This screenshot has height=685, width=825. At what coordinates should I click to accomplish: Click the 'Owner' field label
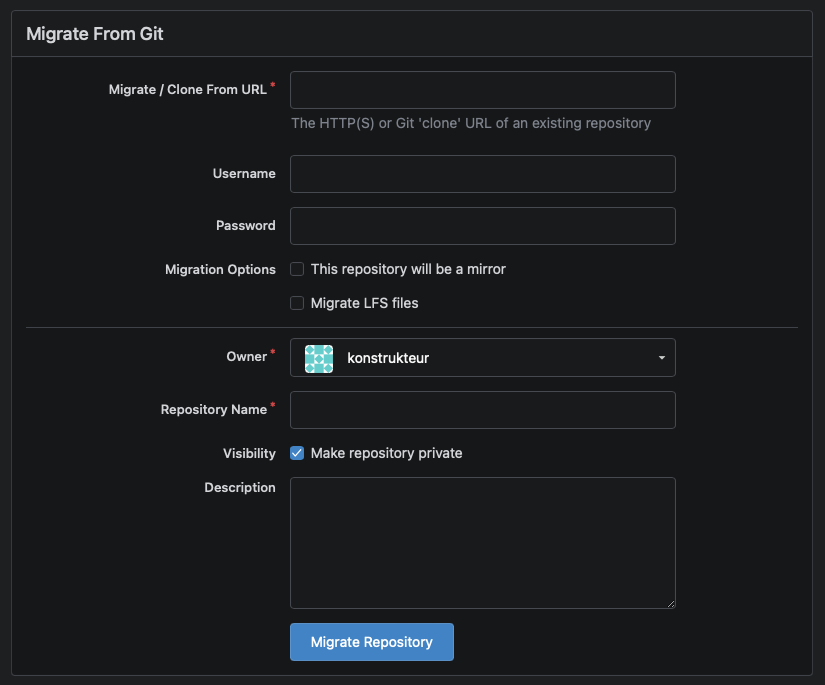click(246, 357)
